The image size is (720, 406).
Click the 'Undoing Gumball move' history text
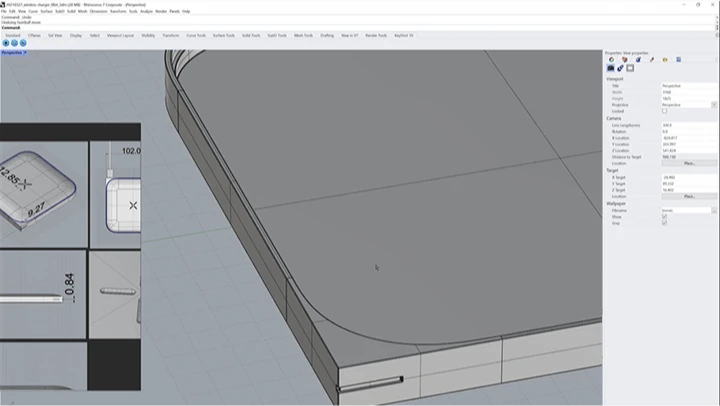point(21,22)
